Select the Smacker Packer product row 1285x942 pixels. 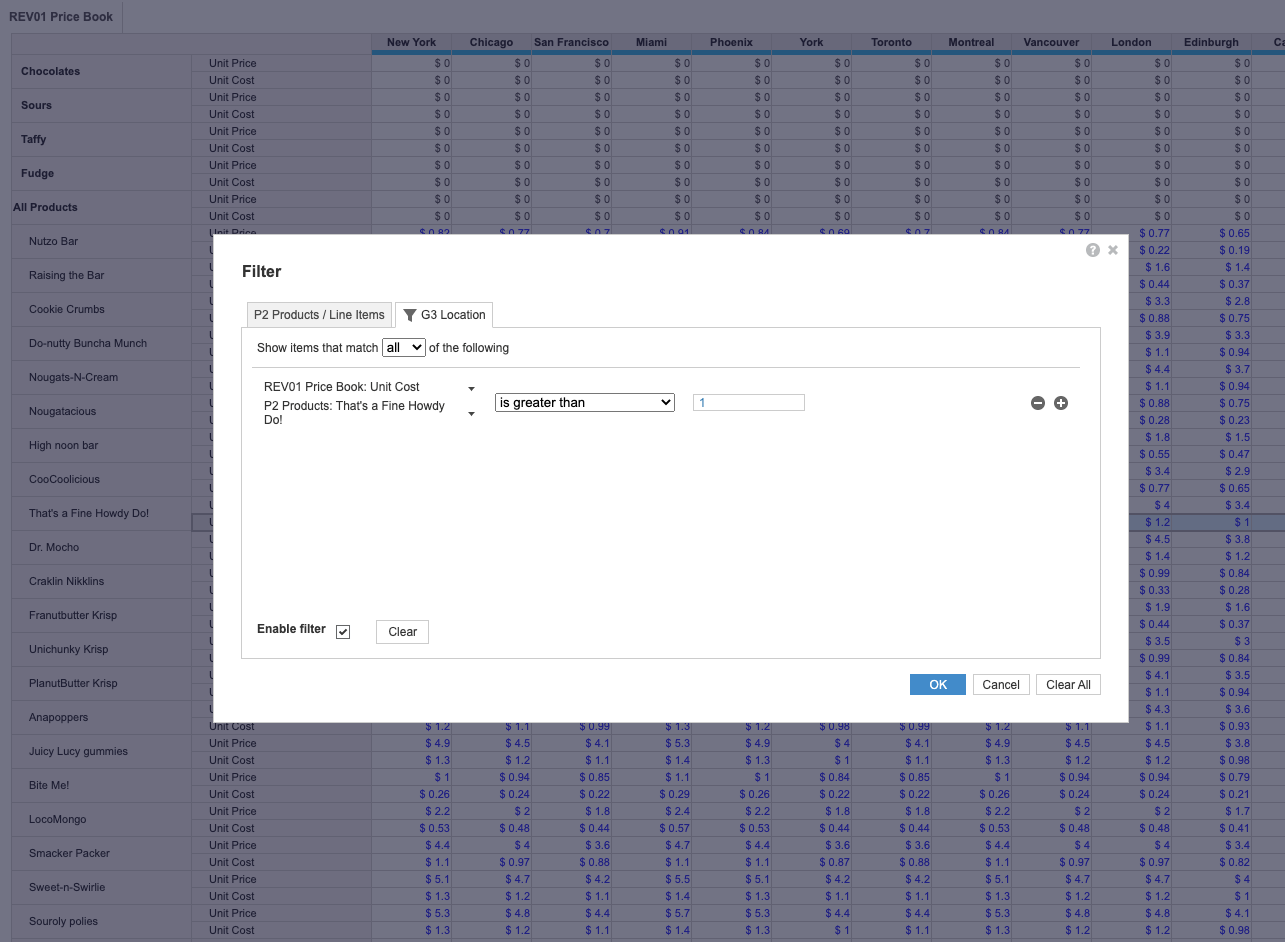click(69, 853)
